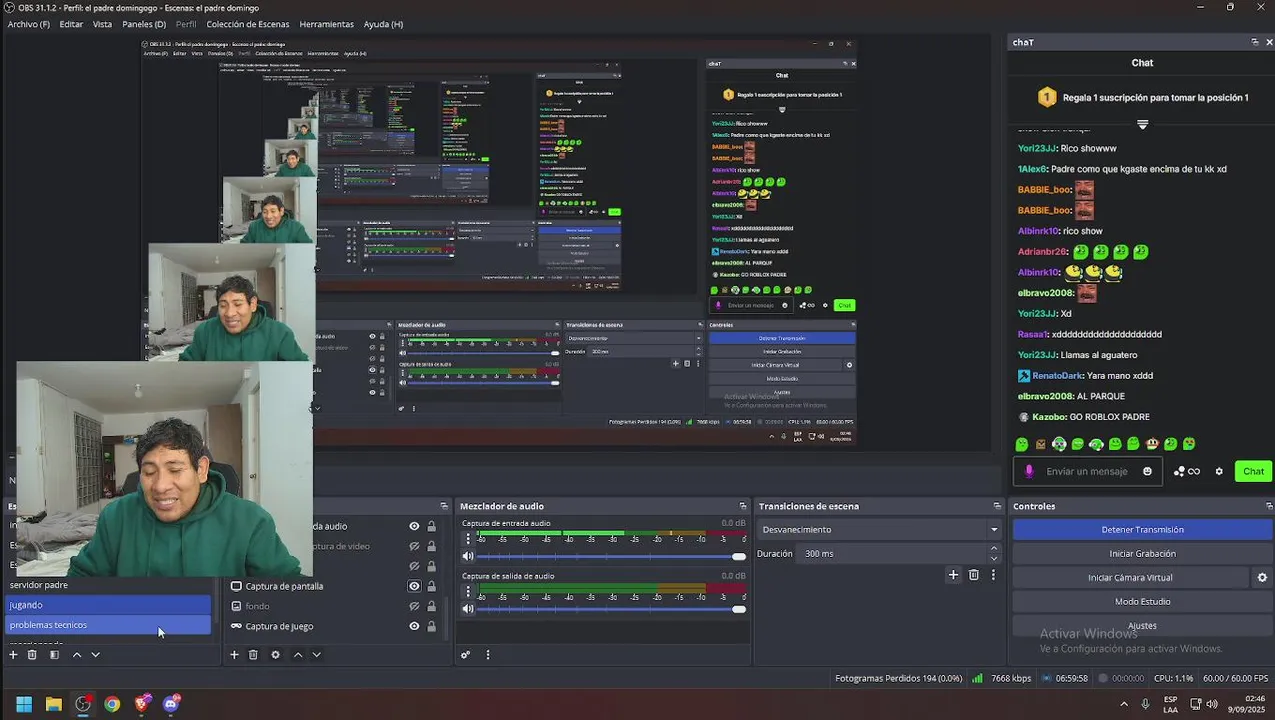
Task: Remove selected source with the sources trash icon
Action: [253, 655]
